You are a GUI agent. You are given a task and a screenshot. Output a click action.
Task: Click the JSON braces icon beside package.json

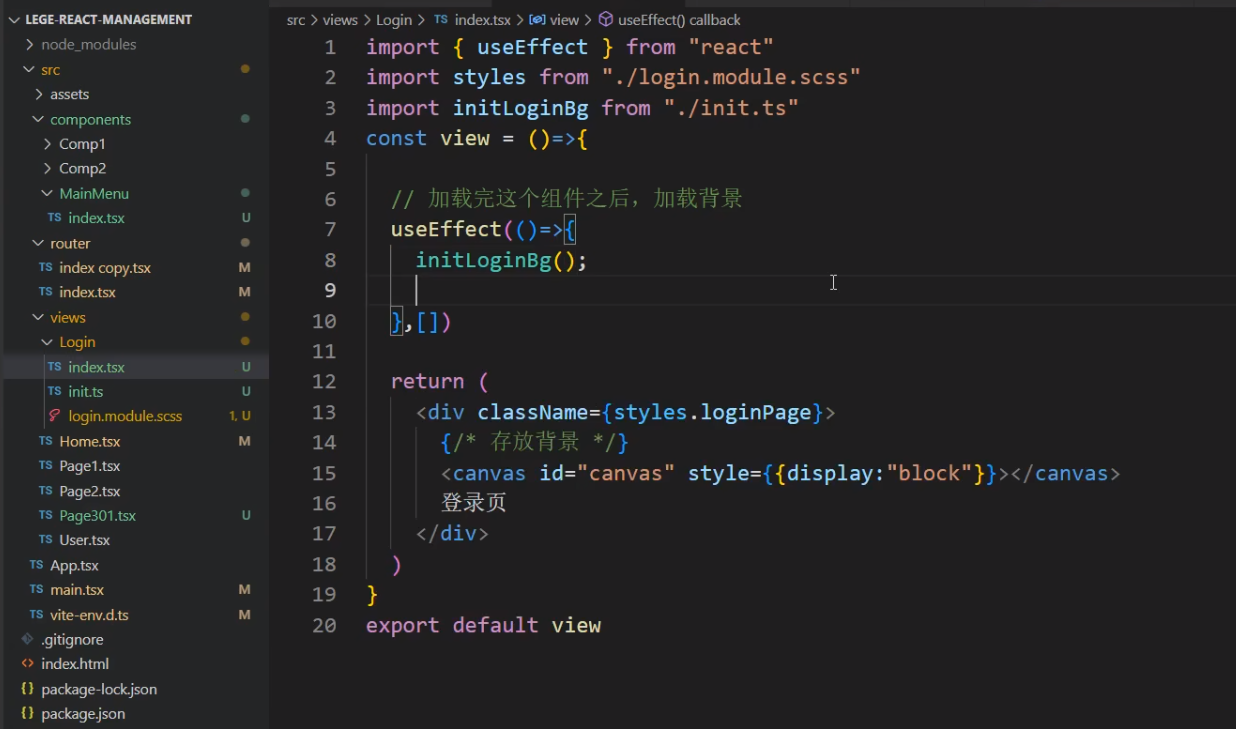(x=27, y=714)
